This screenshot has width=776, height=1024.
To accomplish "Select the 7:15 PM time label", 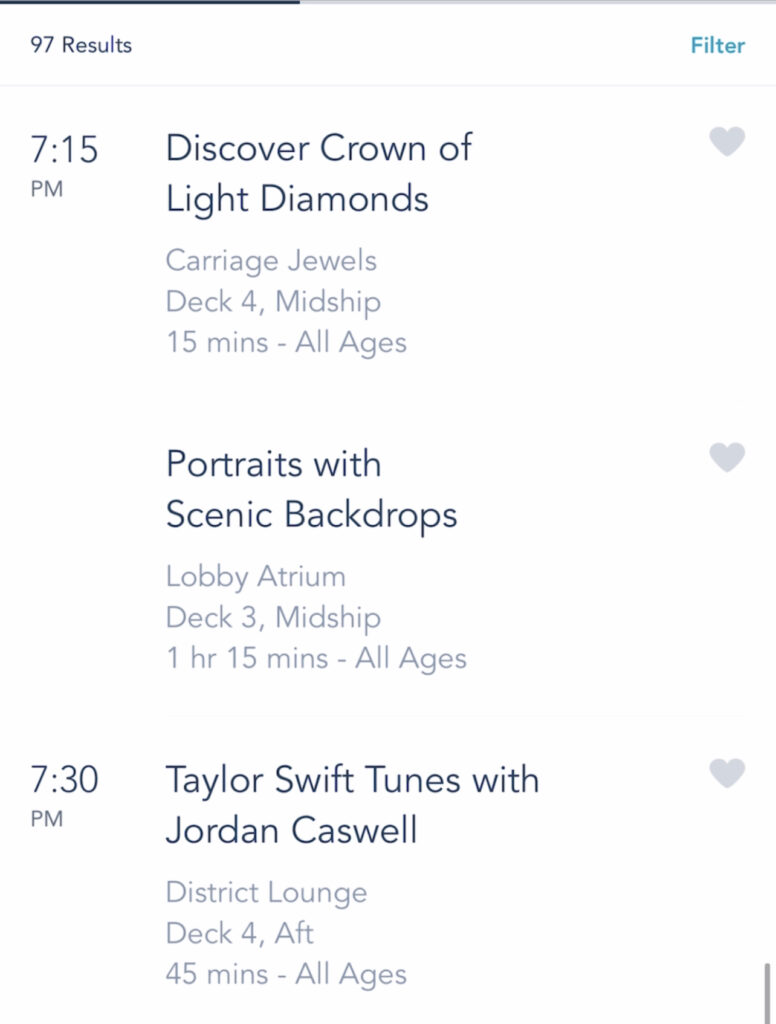I will point(64,165).
